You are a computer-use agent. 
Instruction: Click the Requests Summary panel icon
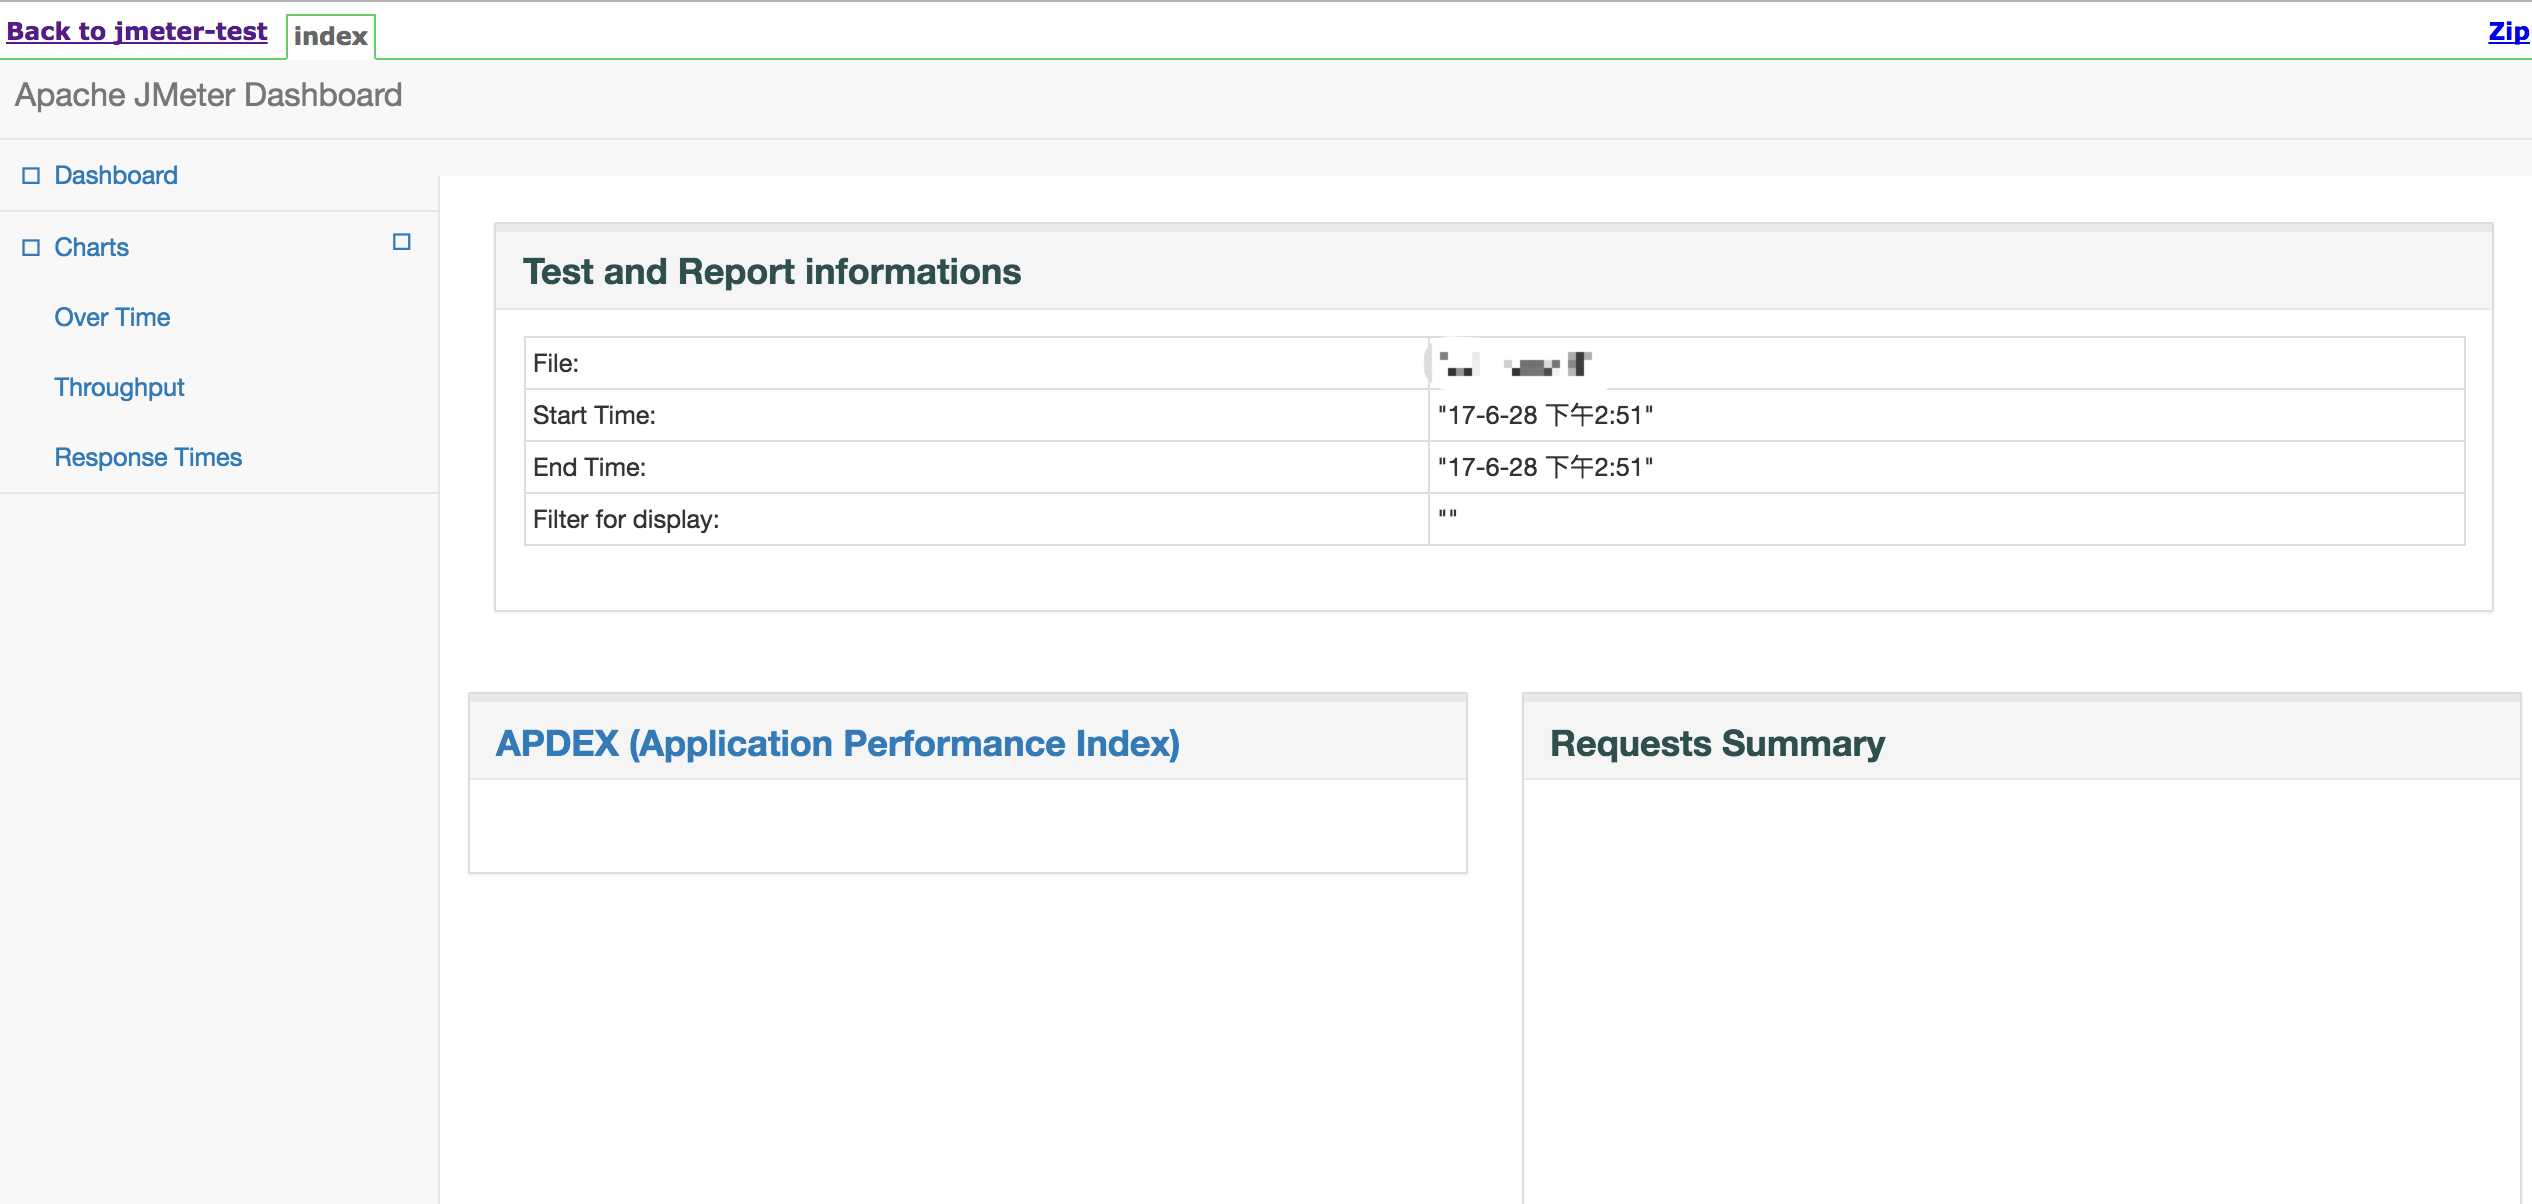click(1717, 746)
